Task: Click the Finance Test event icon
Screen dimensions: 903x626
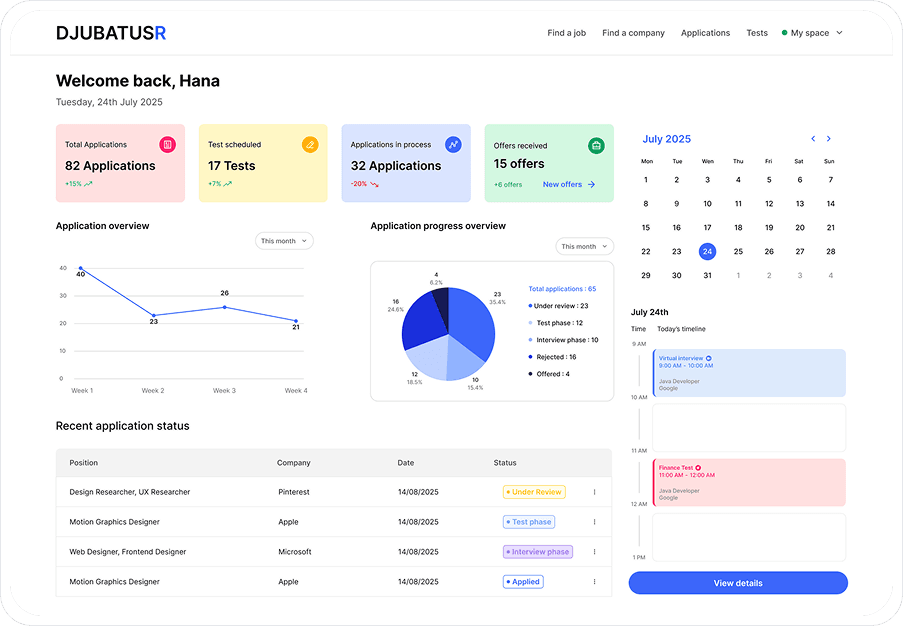Action: click(x=698, y=468)
